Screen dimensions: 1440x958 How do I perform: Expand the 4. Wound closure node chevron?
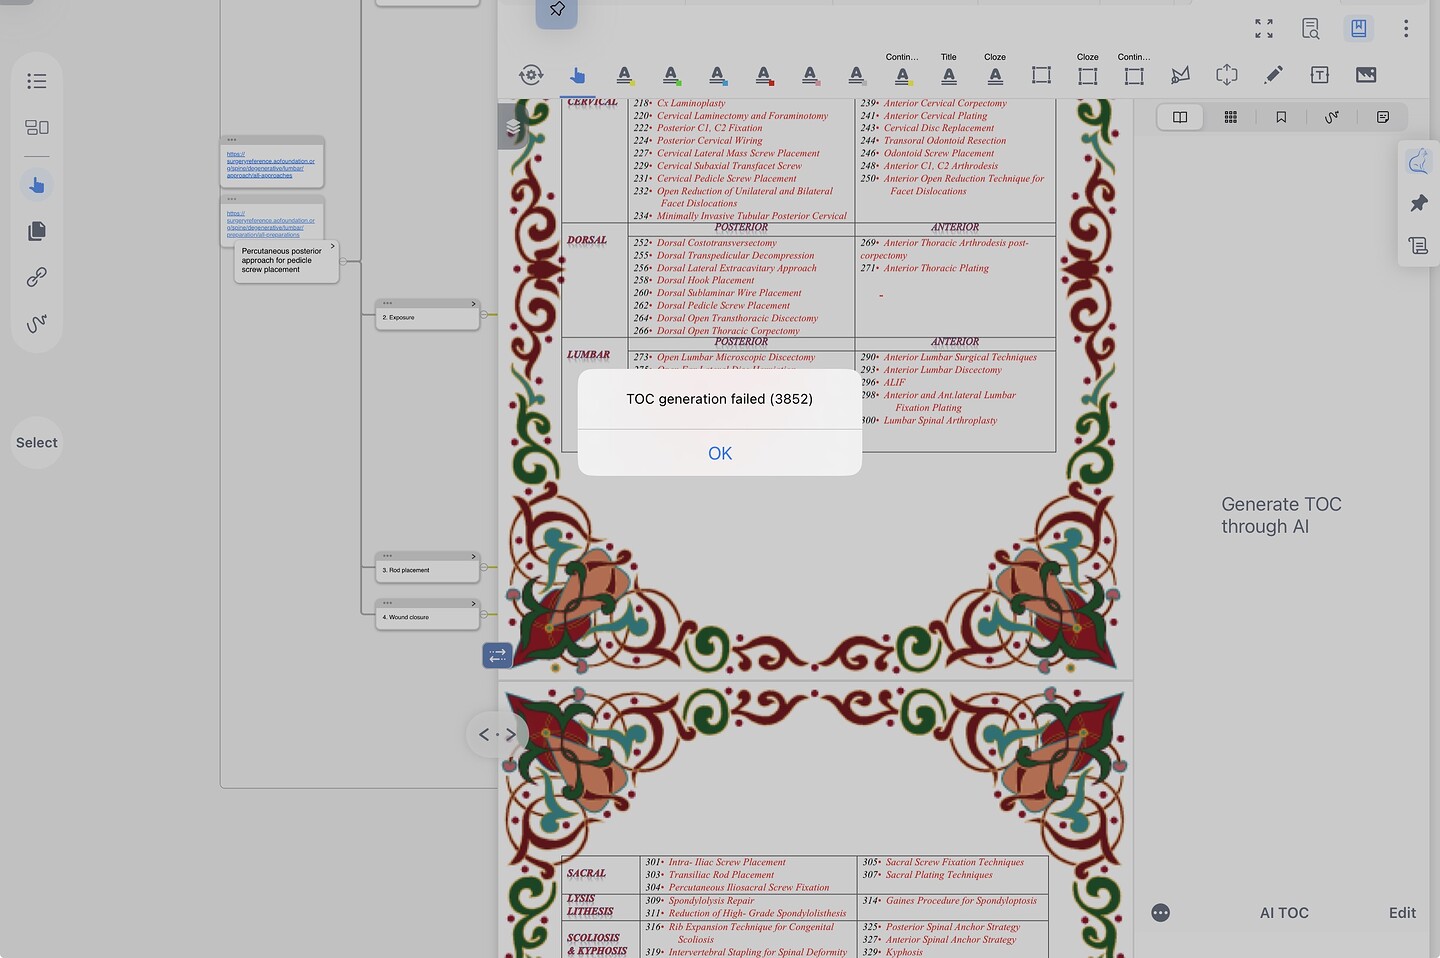[x=473, y=604]
